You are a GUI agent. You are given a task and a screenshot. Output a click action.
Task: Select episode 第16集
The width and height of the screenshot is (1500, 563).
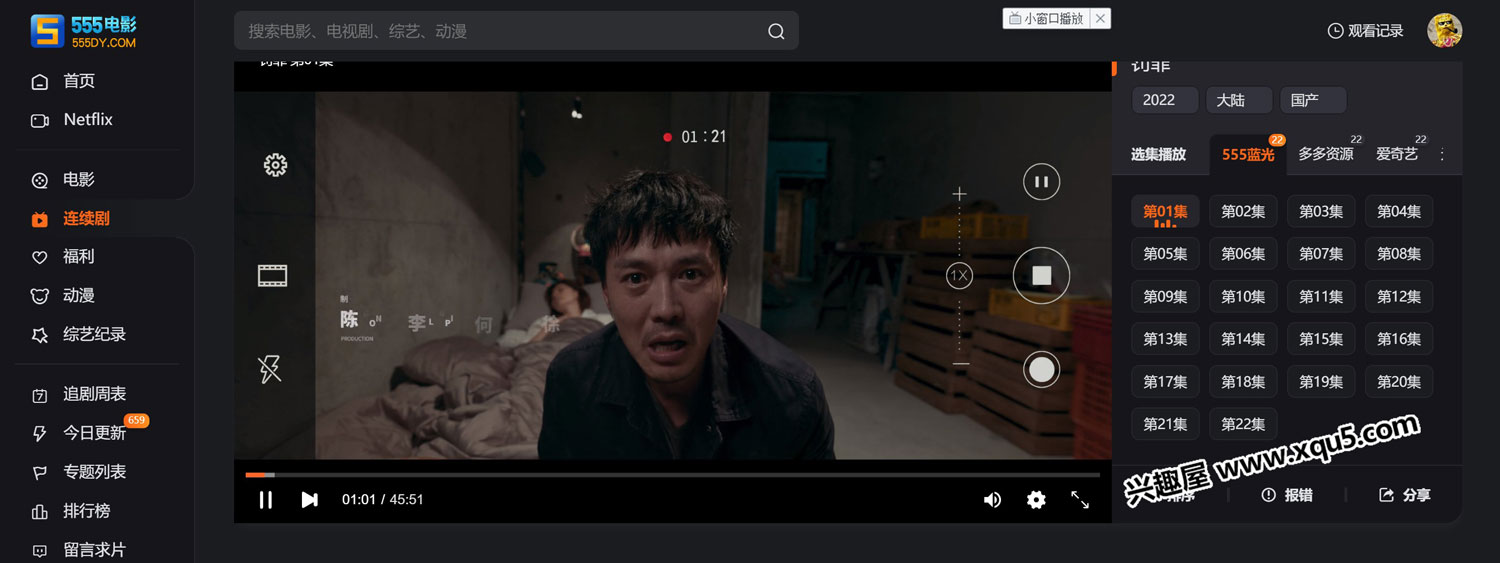point(1399,339)
